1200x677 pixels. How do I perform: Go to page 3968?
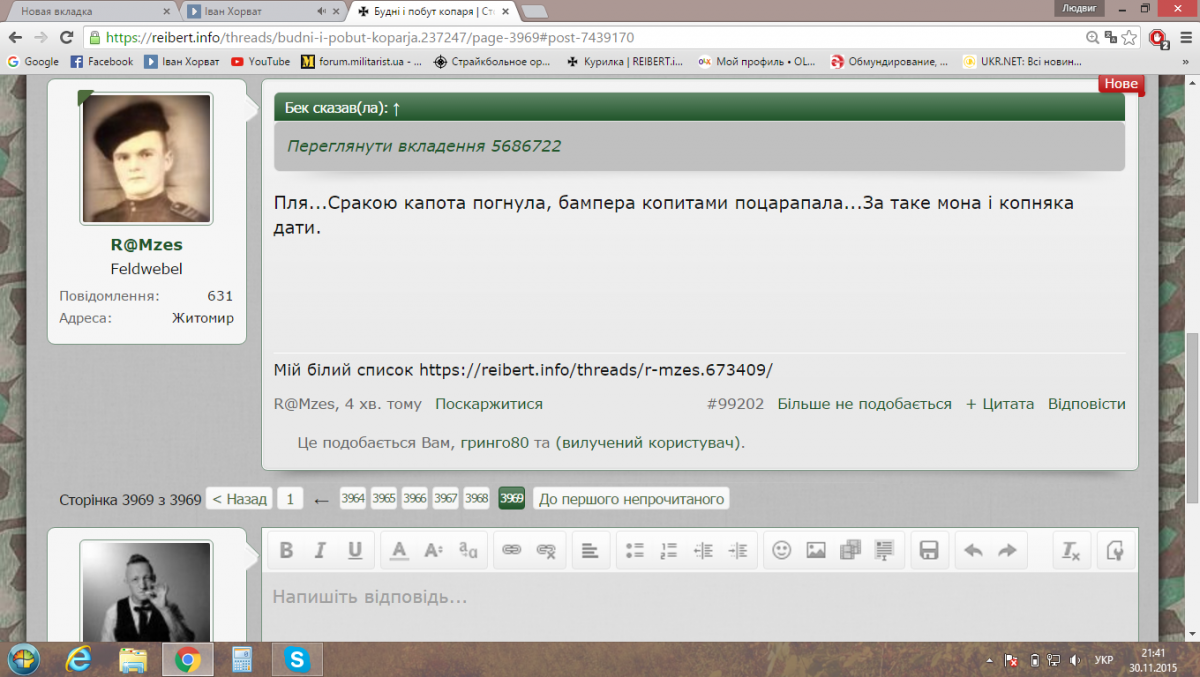point(476,498)
